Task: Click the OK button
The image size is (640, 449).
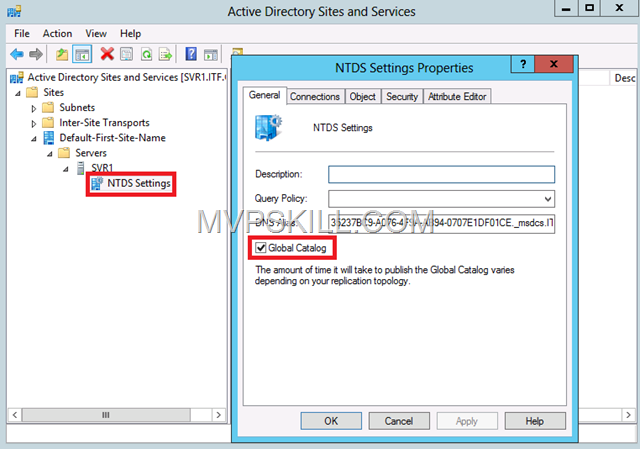Action: 330,421
